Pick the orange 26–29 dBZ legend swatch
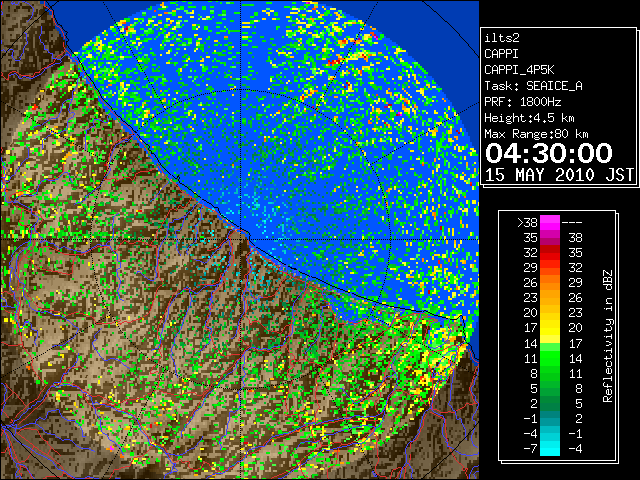640x480 pixels. [x=550, y=283]
